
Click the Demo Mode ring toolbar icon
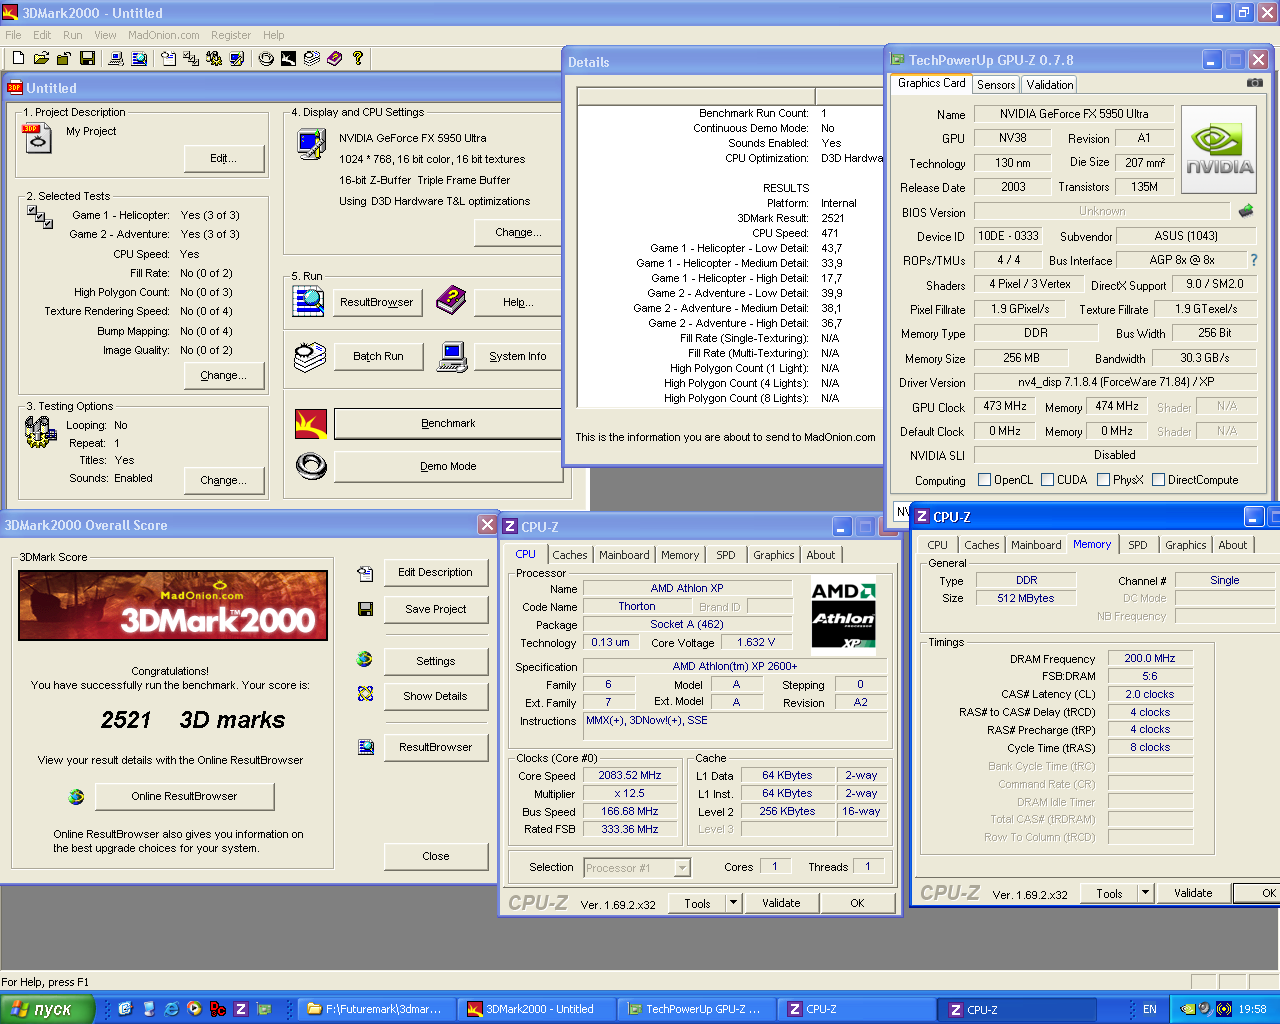[x=266, y=59]
